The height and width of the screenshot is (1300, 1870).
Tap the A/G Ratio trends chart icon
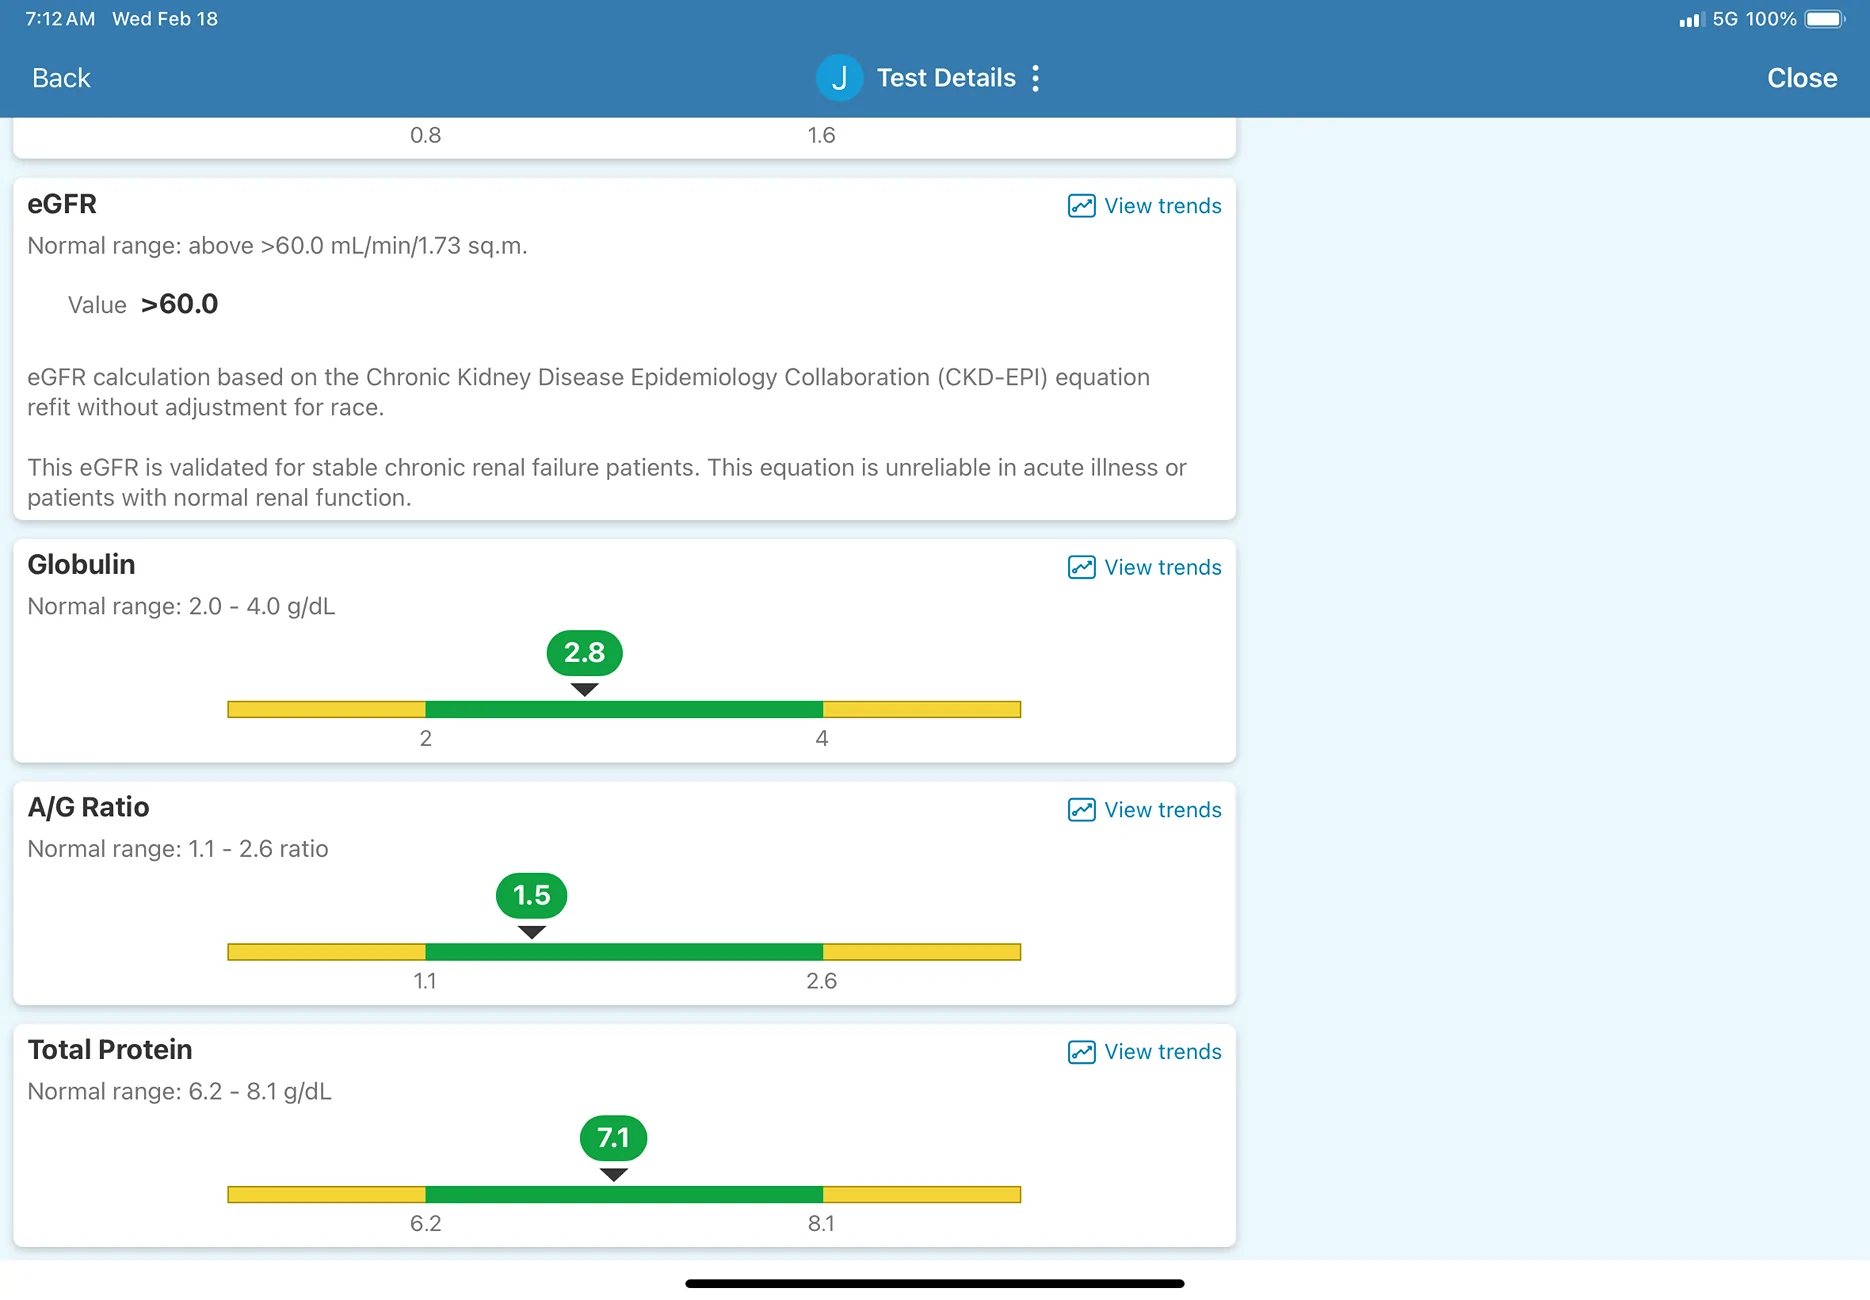point(1081,810)
